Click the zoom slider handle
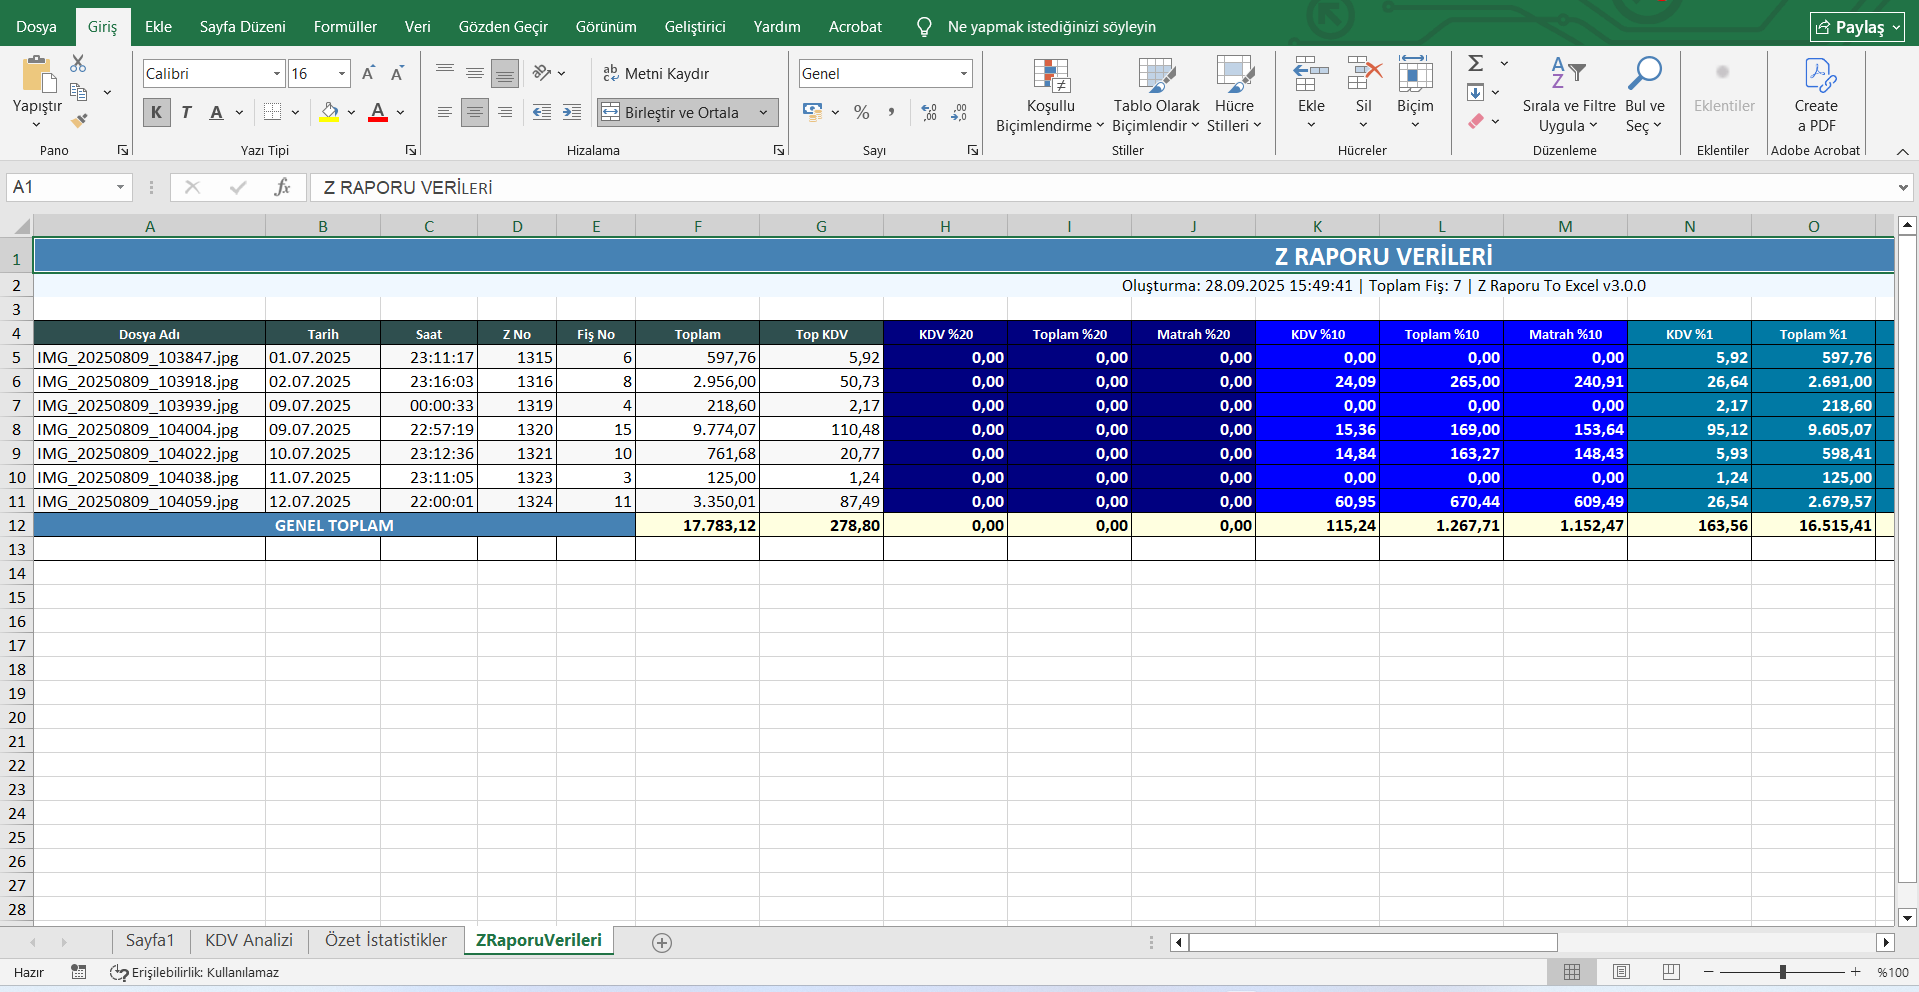The width and height of the screenshot is (1919, 992). point(1782,972)
